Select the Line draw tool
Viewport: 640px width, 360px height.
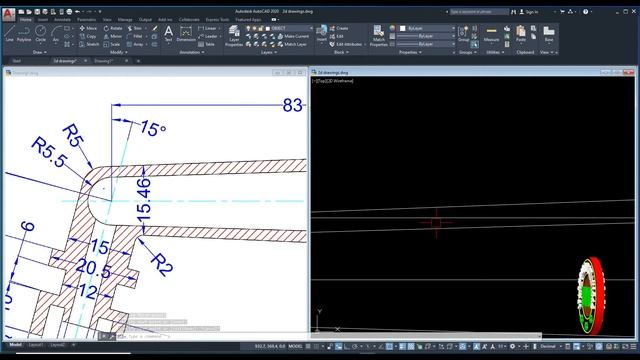pyautogui.click(x=9, y=33)
